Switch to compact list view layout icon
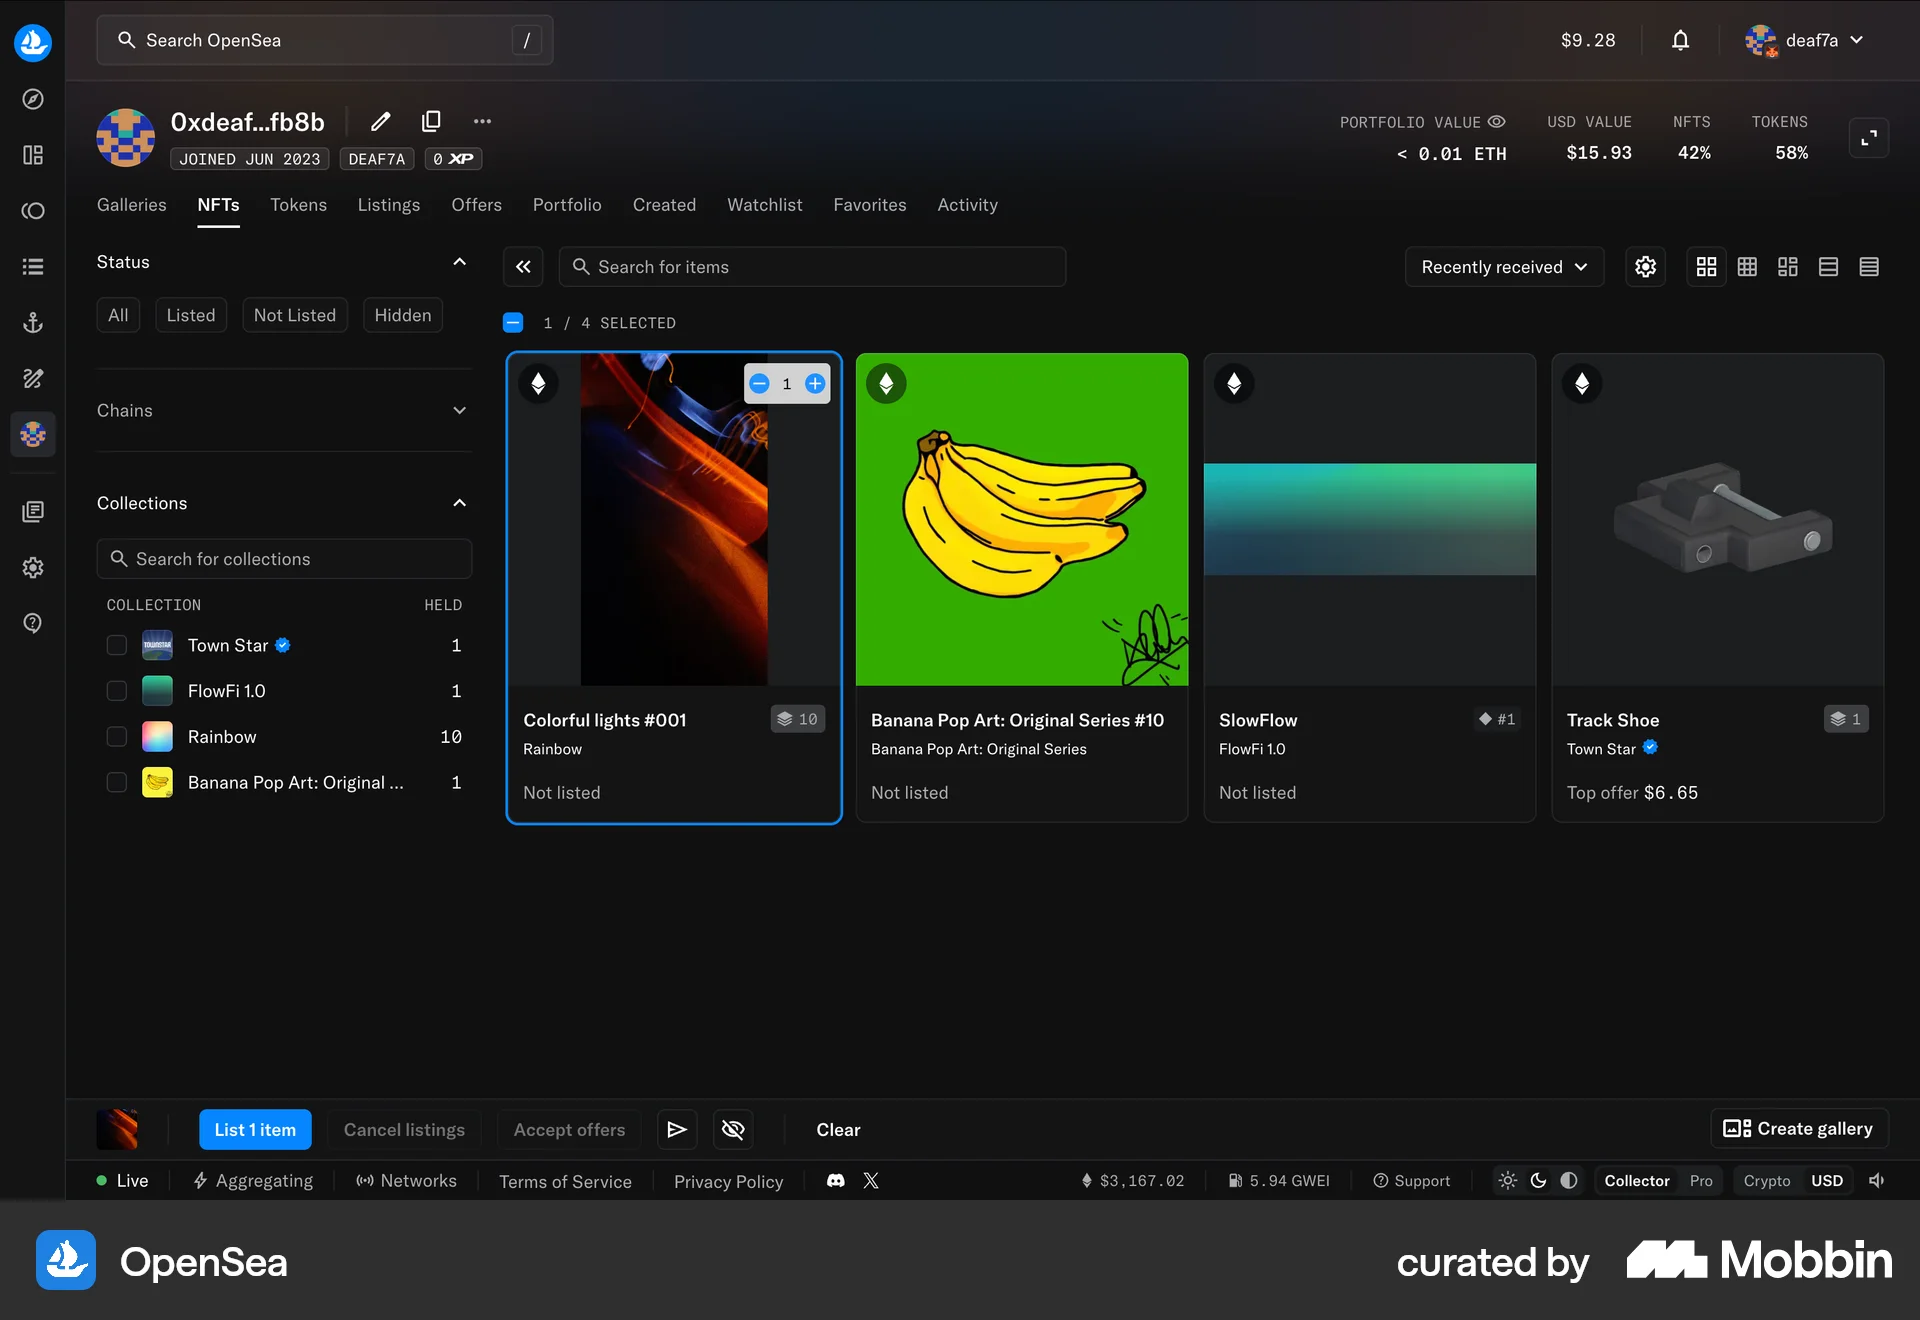The image size is (1920, 1320). point(1869,267)
